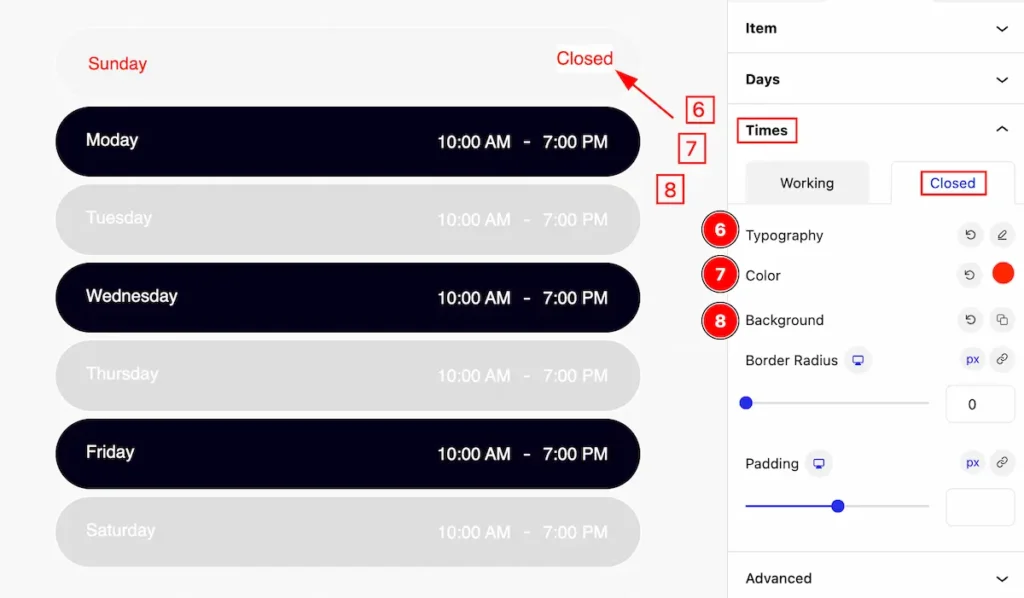Open the red Color swatch picker

click(1002, 274)
